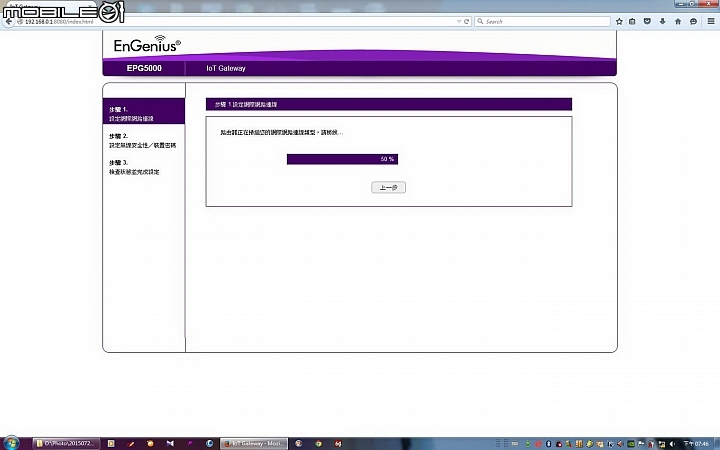Image resolution: width=720 pixels, height=450 pixels.
Task: Bookmark this page with the star icon
Action: 619,22
